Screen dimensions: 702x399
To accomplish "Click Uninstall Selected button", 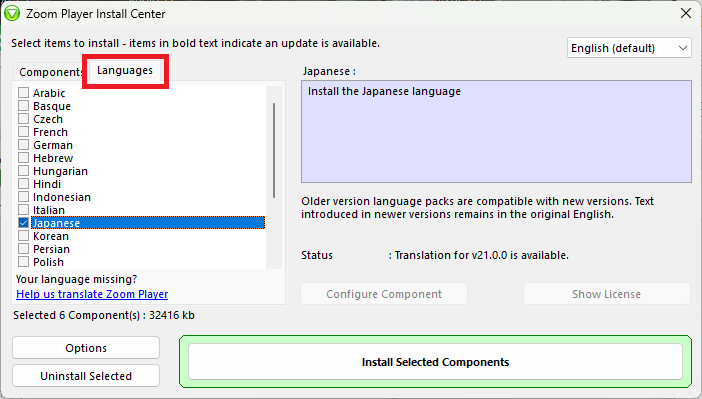I will (86, 376).
